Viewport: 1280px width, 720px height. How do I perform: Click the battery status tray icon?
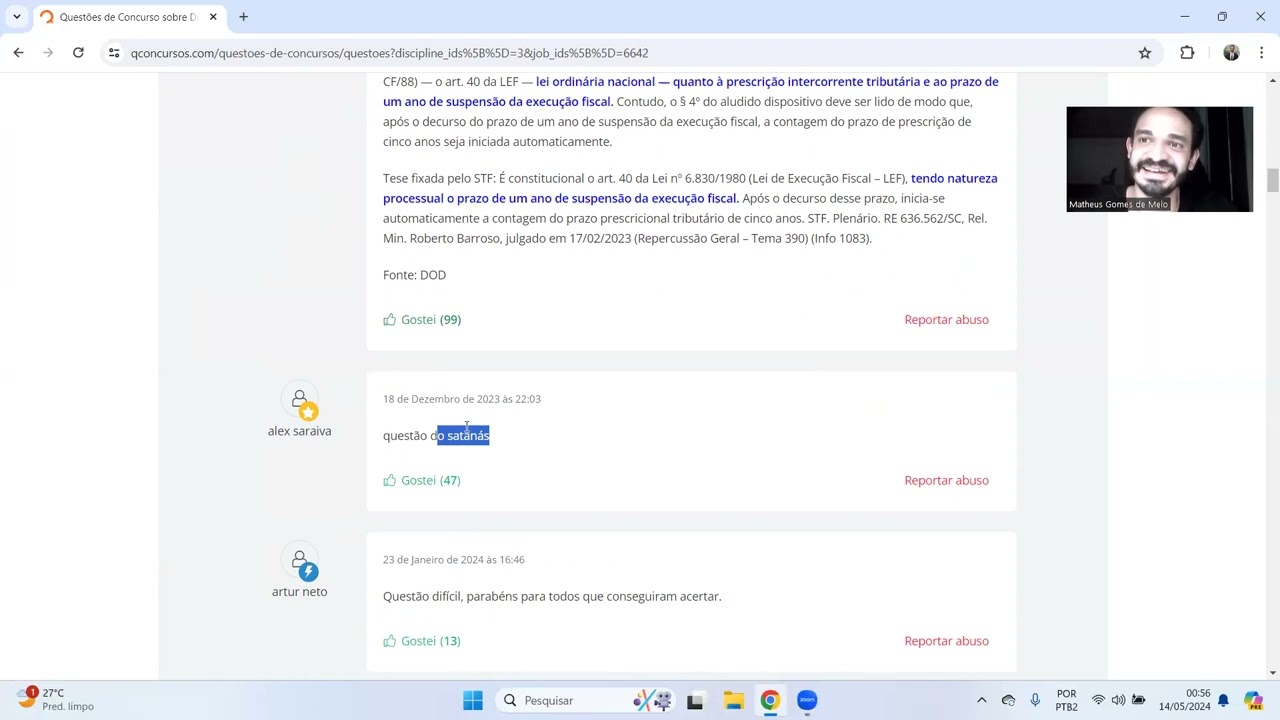1138,701
